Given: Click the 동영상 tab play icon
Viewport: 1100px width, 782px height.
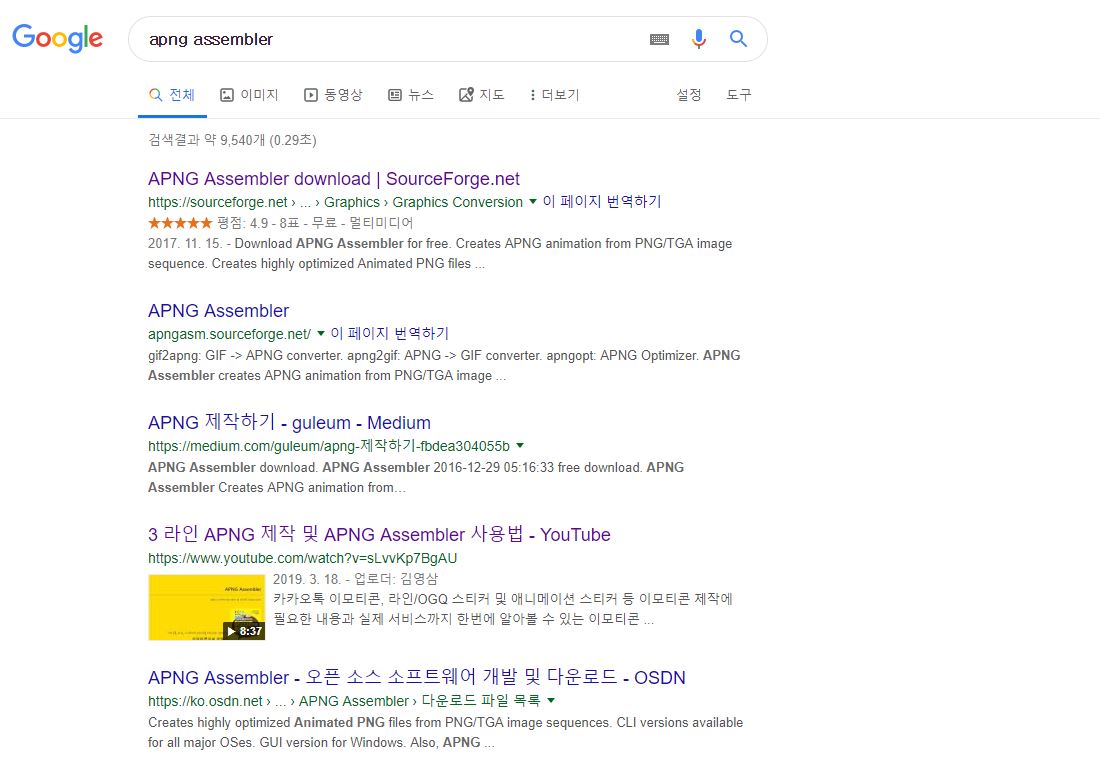Looking at the screenshot, I should click(x=311, y=95).
